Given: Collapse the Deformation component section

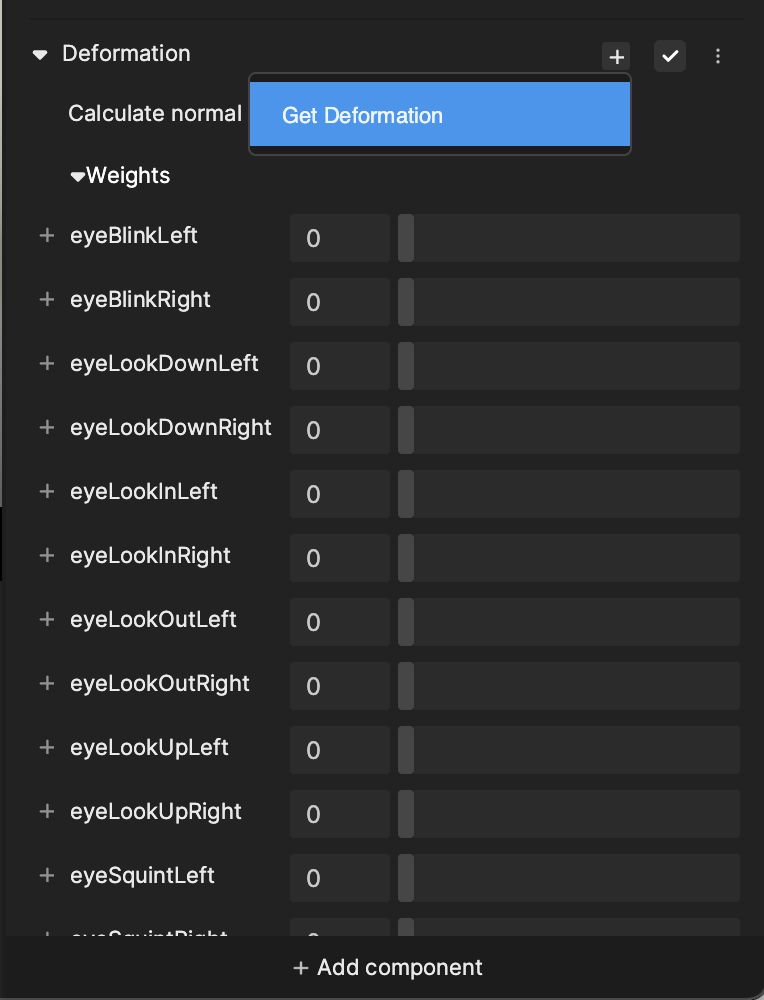Looking at the screenshot, I should coord(40,55).
